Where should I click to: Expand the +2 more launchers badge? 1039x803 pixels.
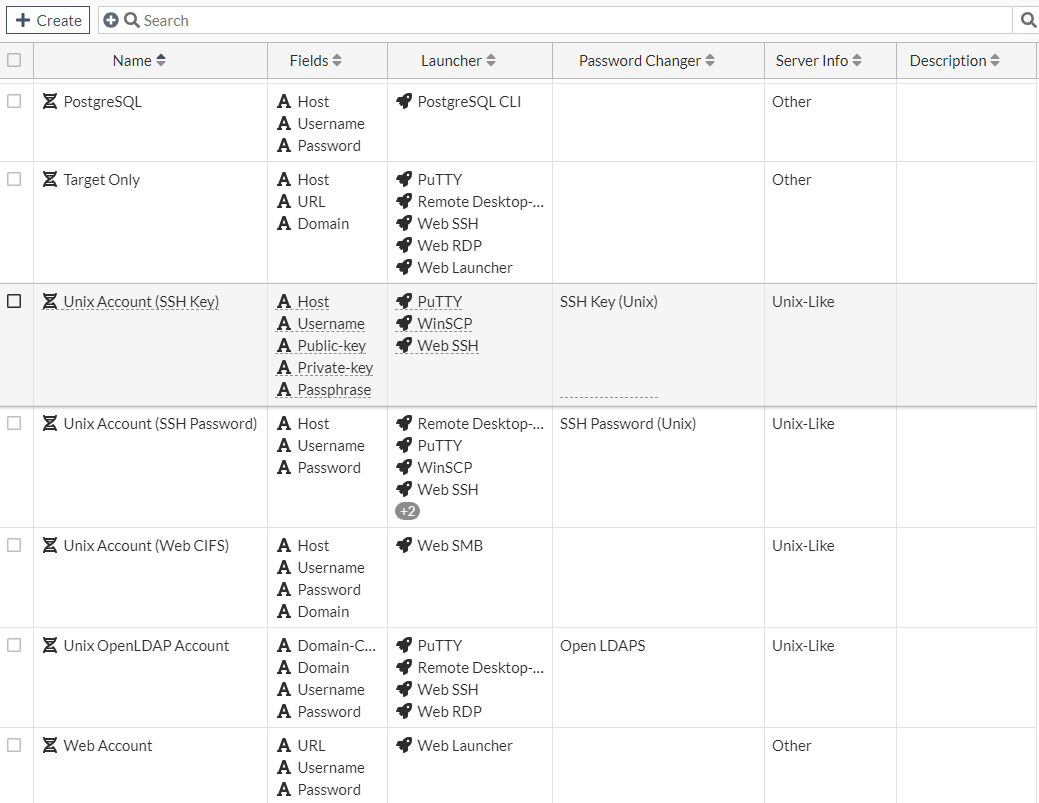[x=408, y=511]
